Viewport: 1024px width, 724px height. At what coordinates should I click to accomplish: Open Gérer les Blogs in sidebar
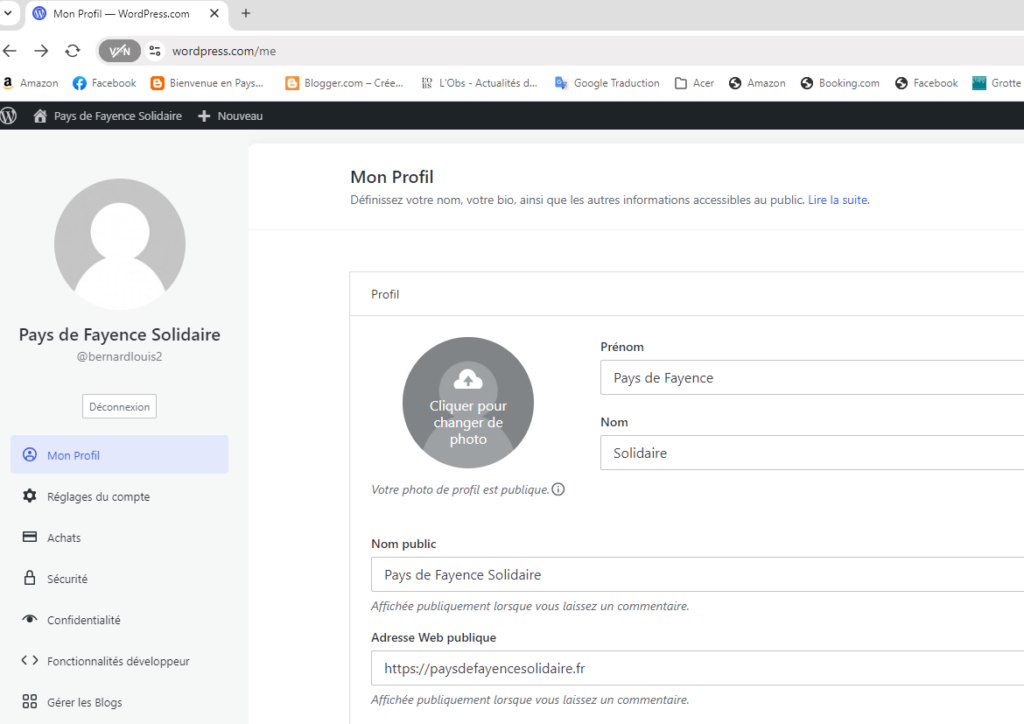click(x=84, y=702)
